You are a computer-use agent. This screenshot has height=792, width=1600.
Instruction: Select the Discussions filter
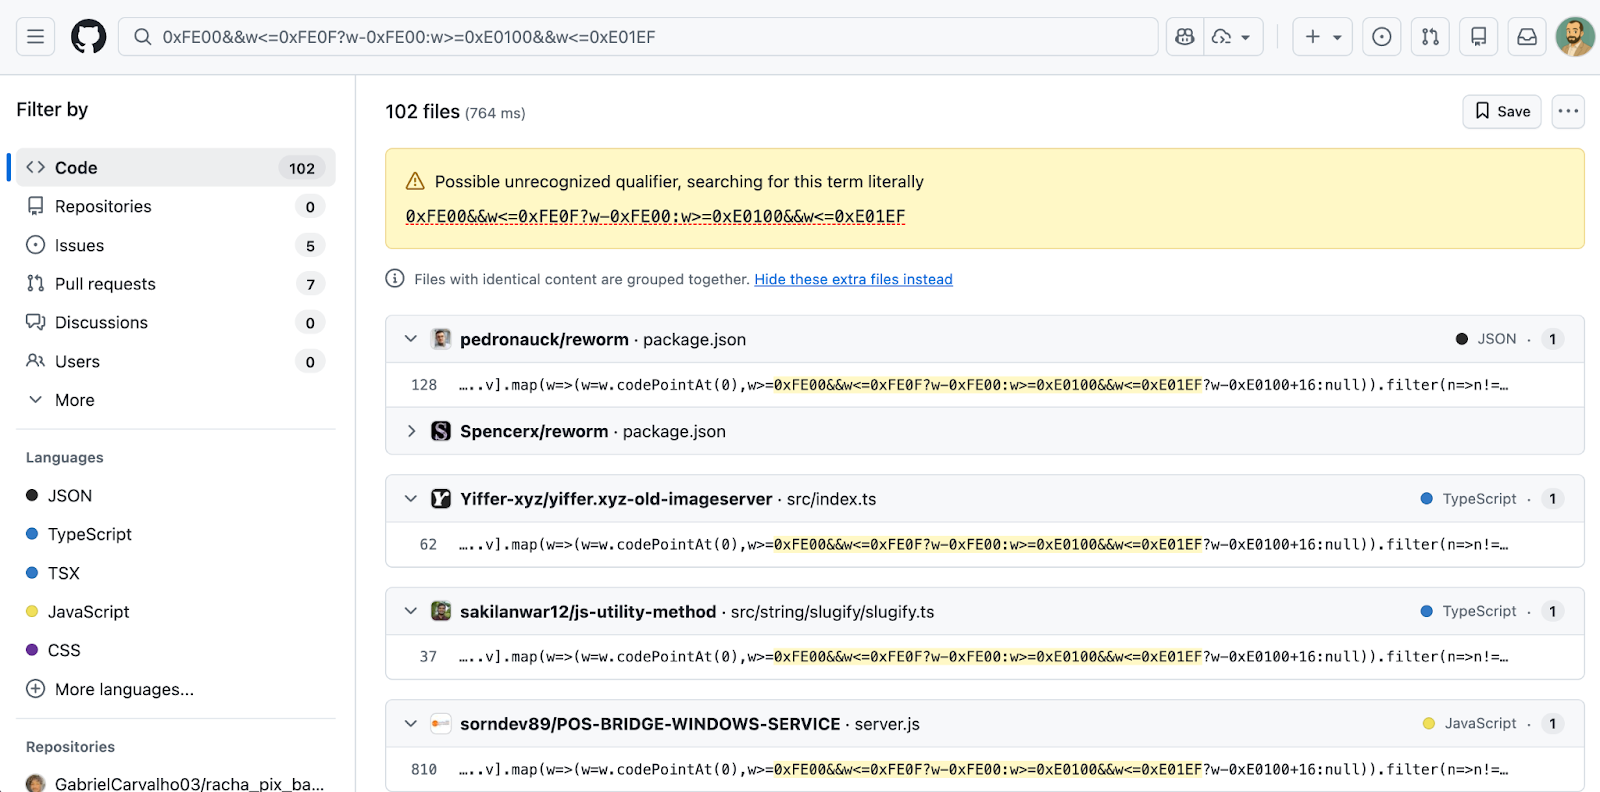(176, 323)
